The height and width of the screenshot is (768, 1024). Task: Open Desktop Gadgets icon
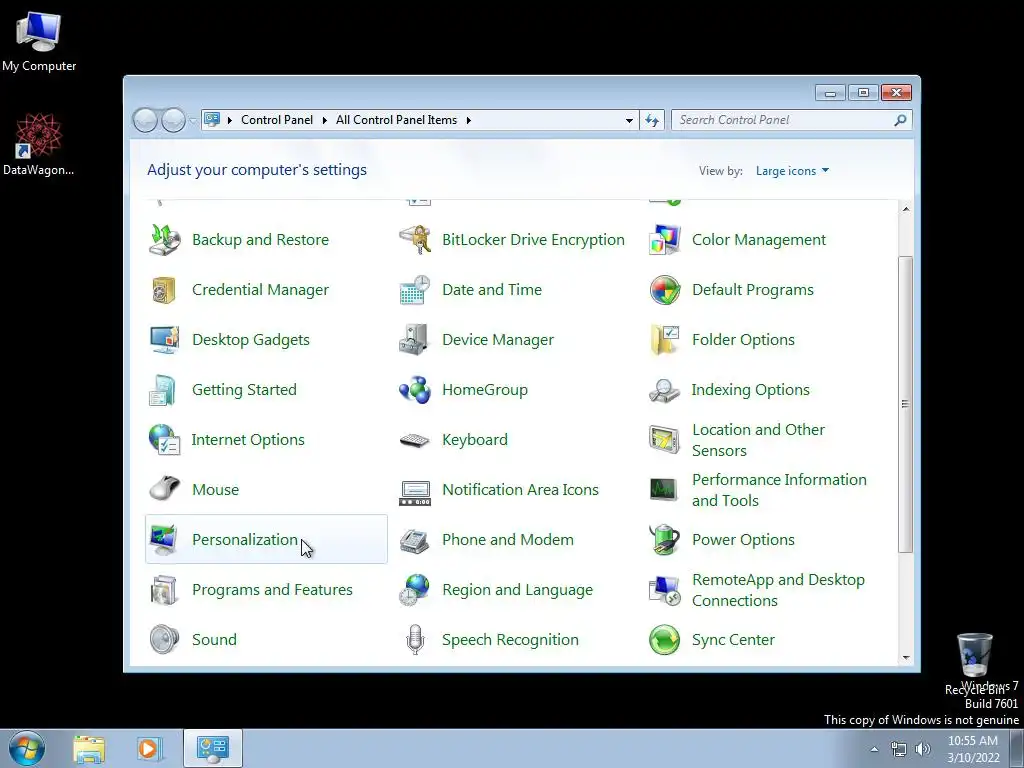click(165, 340)
